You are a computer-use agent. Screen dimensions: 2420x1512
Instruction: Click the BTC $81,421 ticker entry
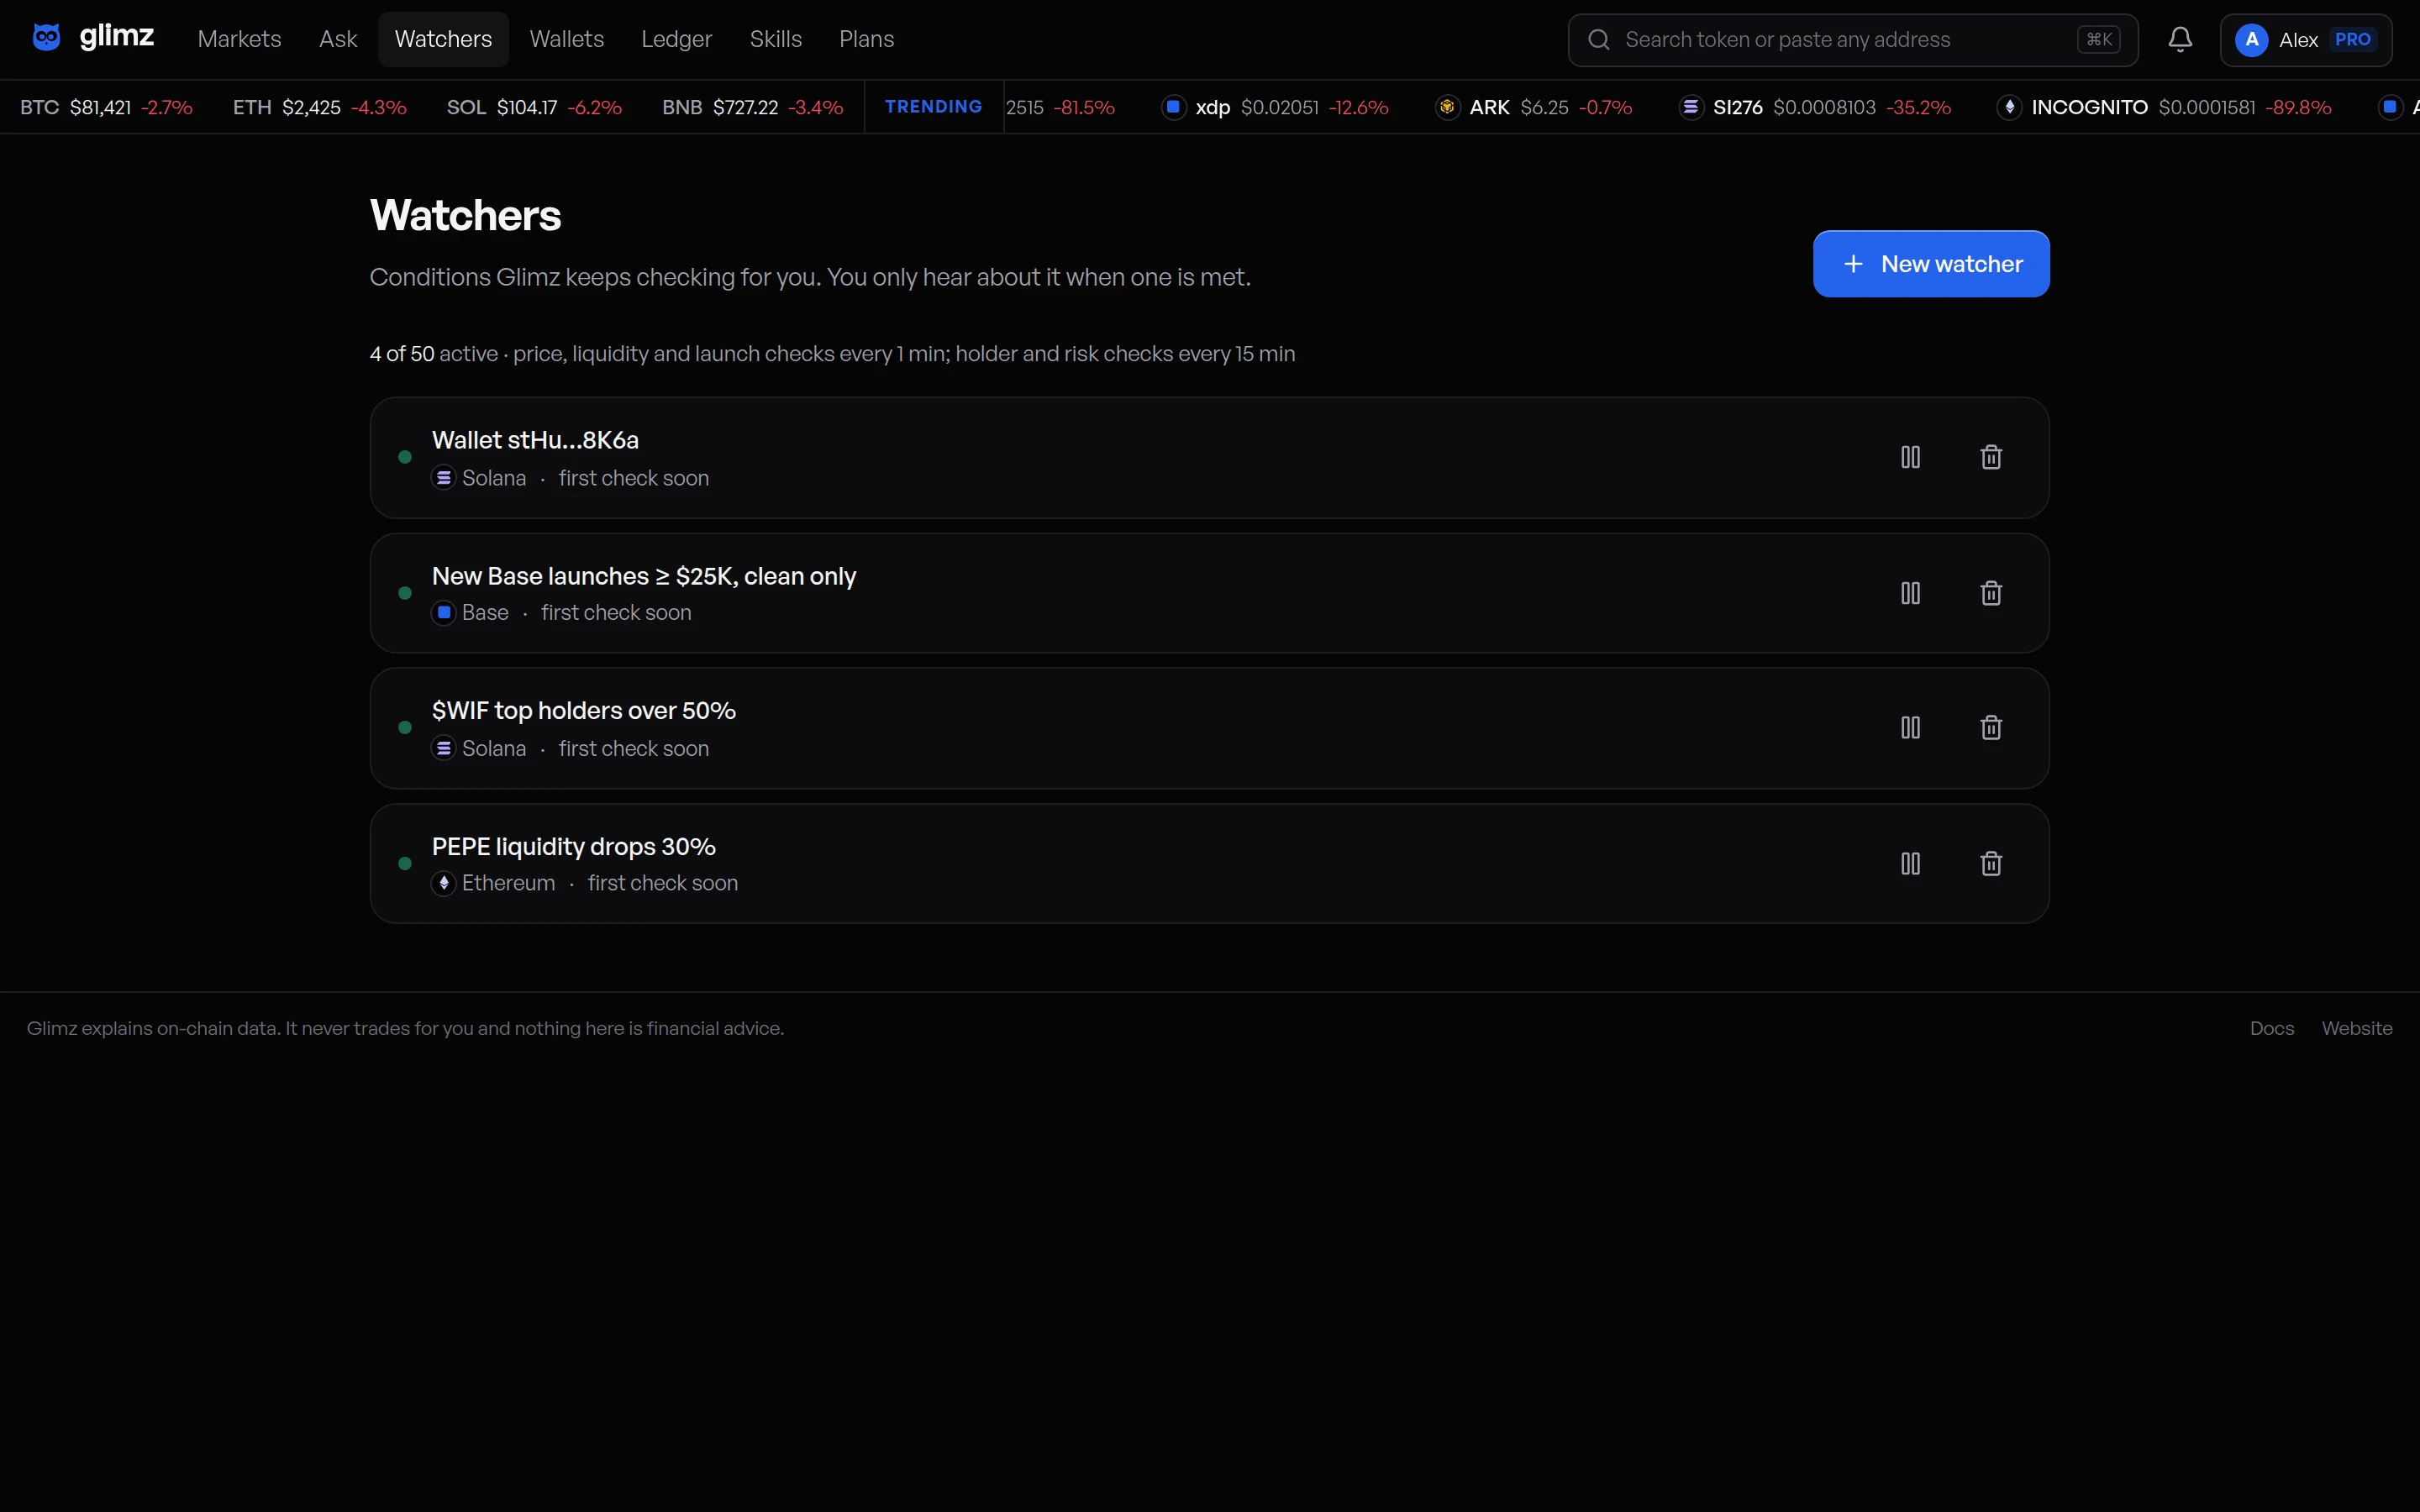pos(106,107)
